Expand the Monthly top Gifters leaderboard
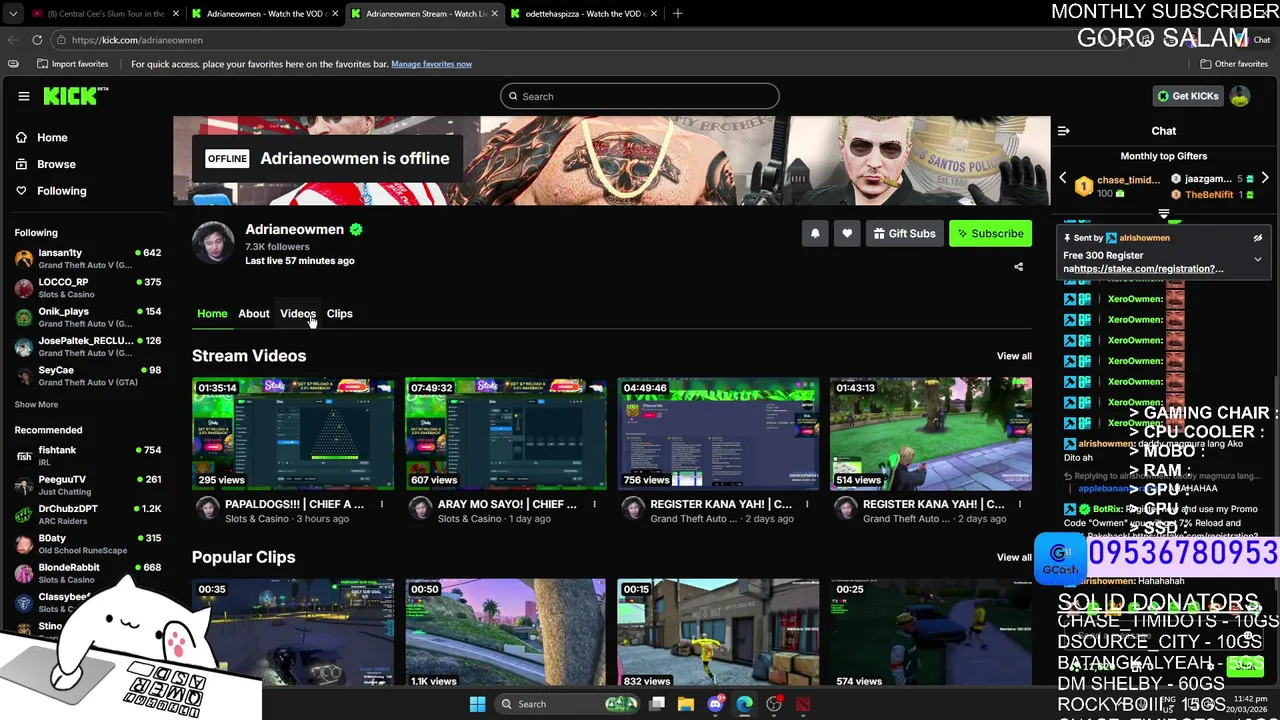Image resolution: width=1280 pixels, height=720 pixels. 1164,213
